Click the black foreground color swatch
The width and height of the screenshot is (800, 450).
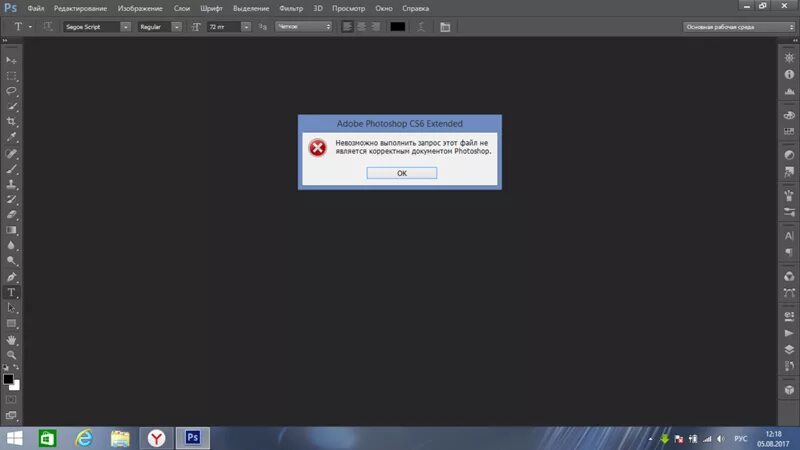[7, 378]
